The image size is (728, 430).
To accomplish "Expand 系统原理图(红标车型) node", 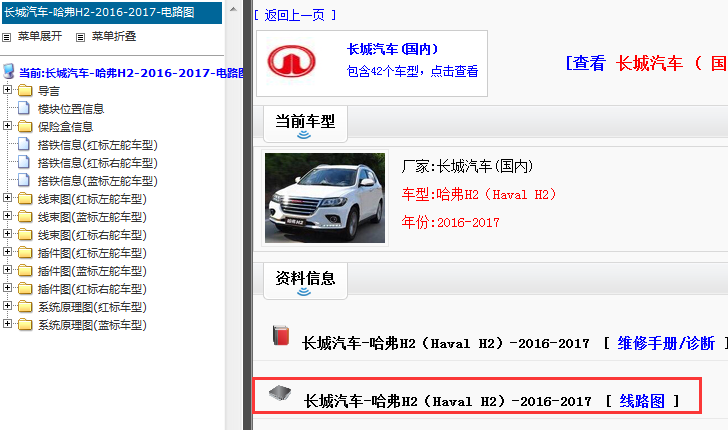I will click(7, 306).
